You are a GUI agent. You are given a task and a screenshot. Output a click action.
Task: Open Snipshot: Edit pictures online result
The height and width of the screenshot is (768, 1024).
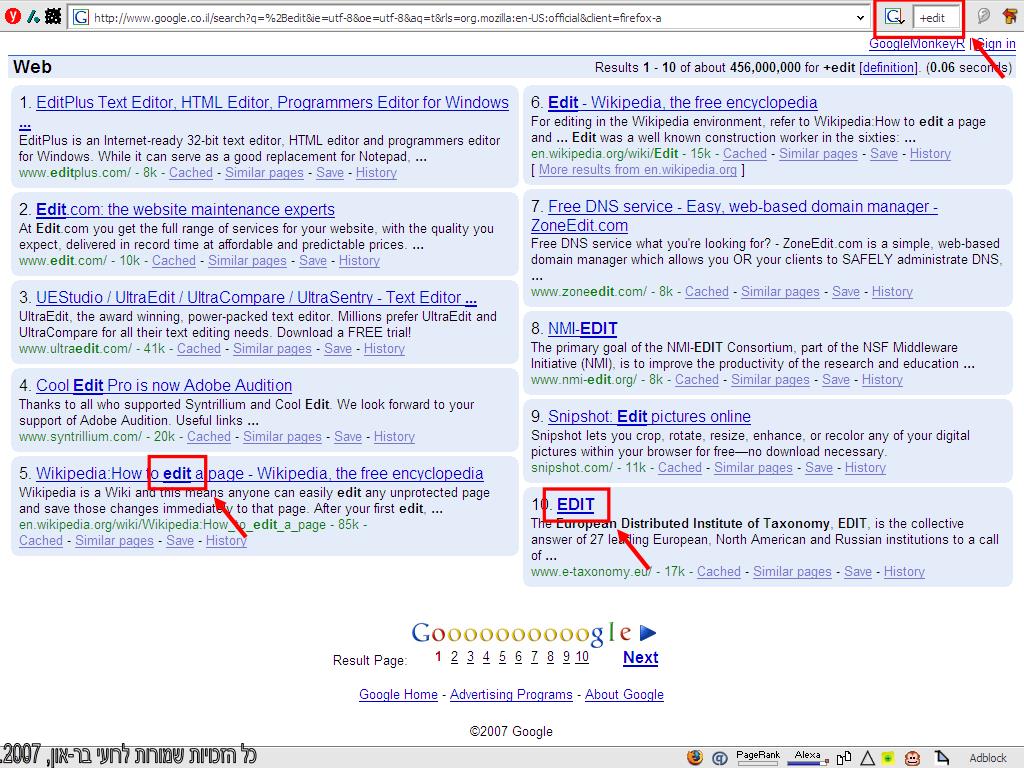click(x=649, y=417)
